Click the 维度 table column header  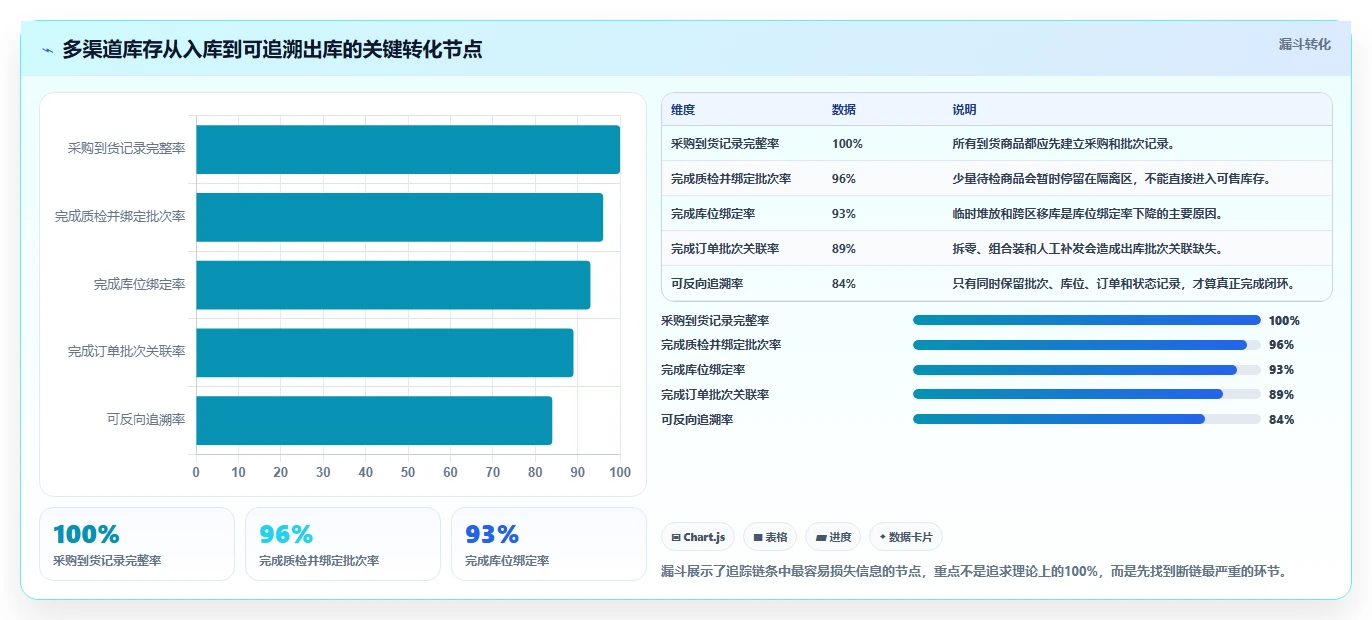[683, 110]
